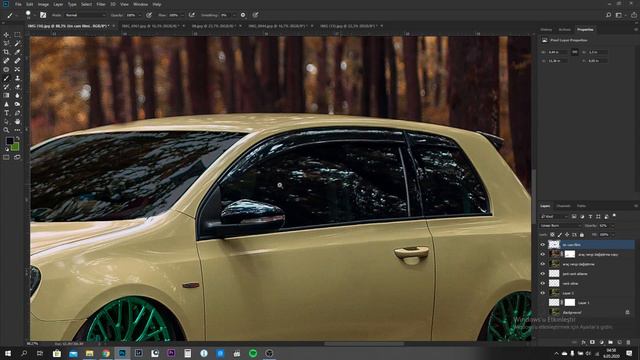Toggle lock transparent pixels

(x=552, y=235)
